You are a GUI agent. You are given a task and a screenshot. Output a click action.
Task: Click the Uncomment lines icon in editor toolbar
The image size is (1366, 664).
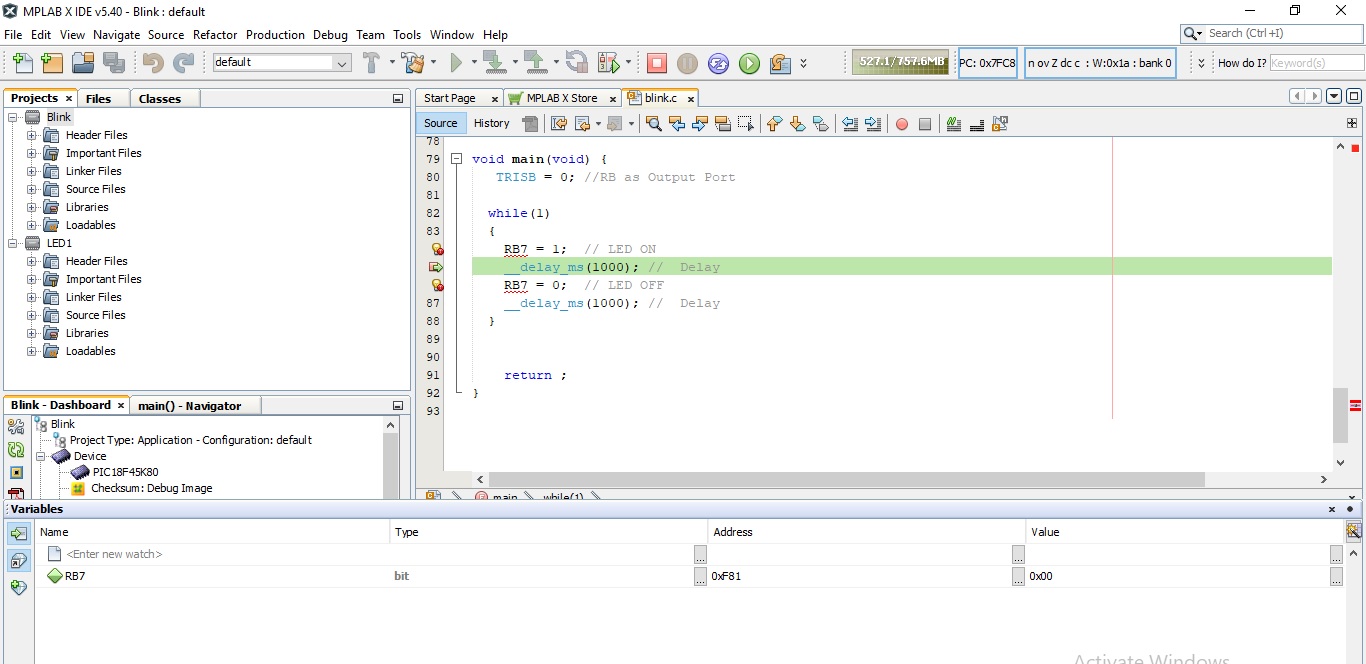point(977,124)
